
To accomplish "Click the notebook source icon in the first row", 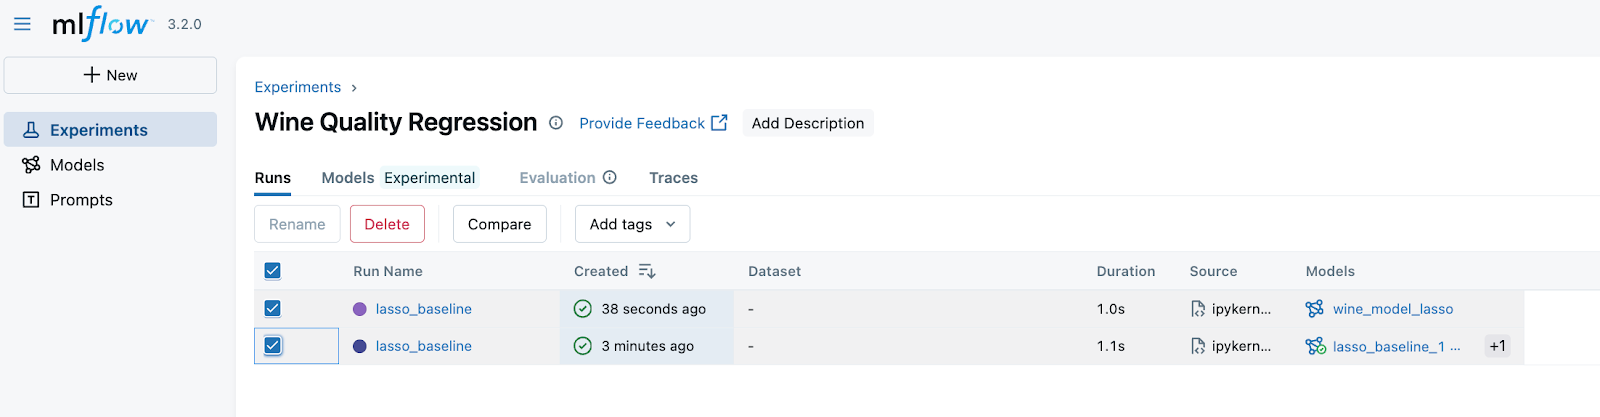I will pyautogui.click(x=1198, y=309).
